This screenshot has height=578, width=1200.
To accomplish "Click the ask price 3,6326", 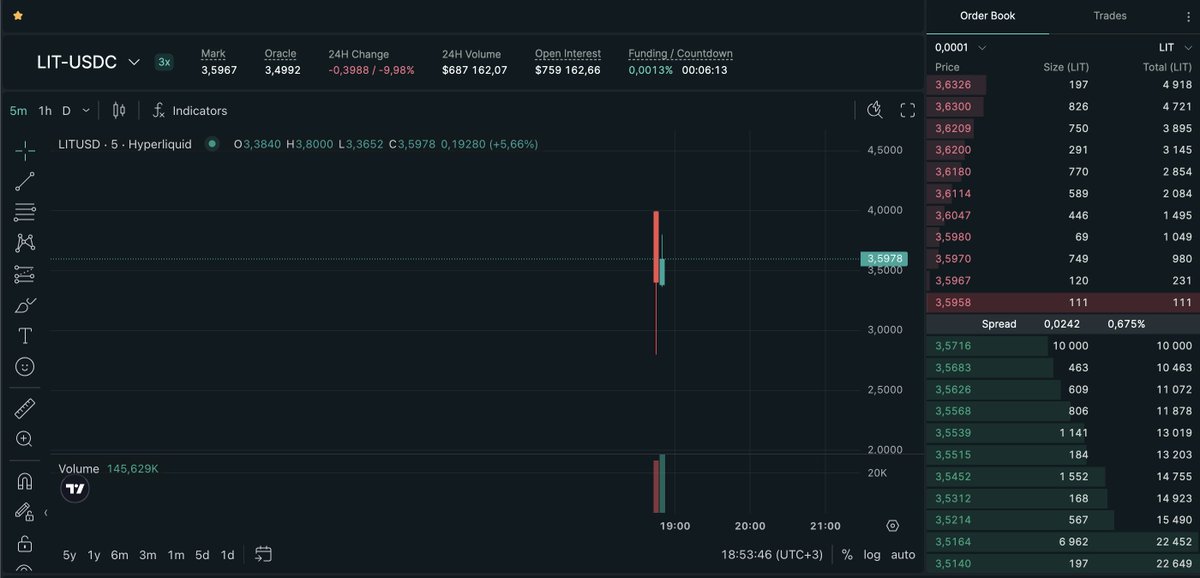I will coord(953,85).
